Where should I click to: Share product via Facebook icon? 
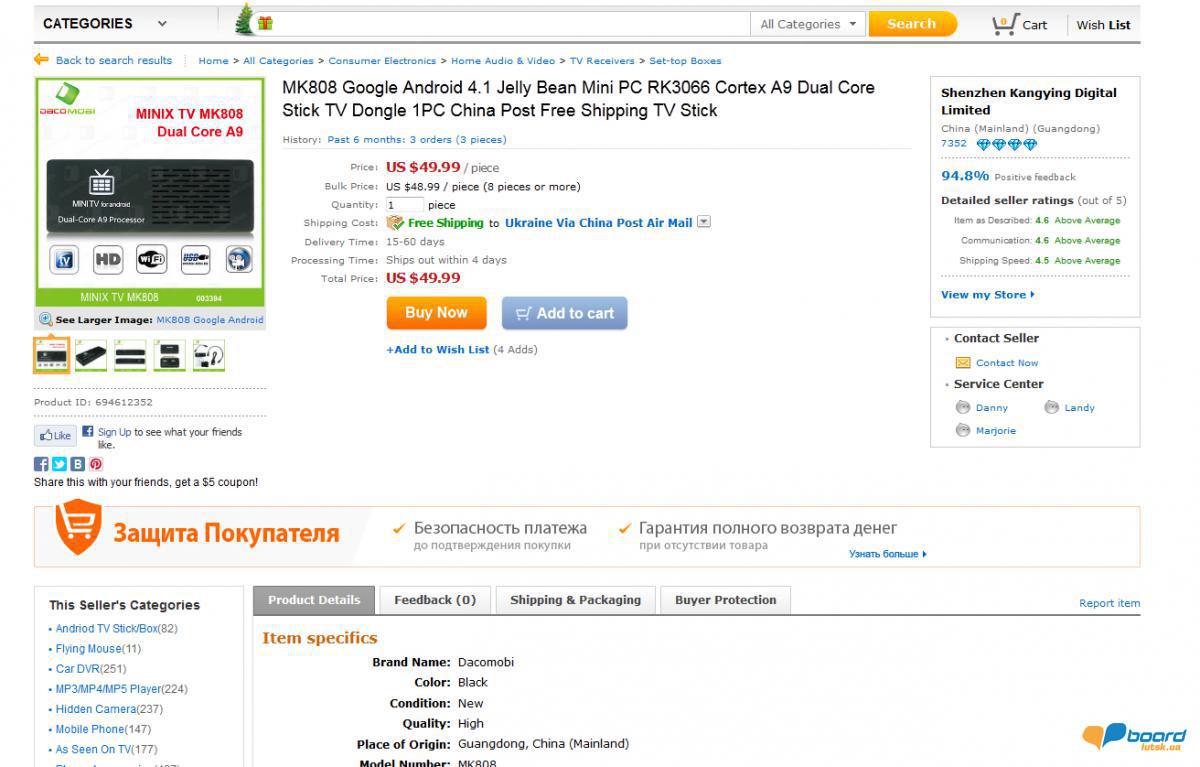click(41, 464)
